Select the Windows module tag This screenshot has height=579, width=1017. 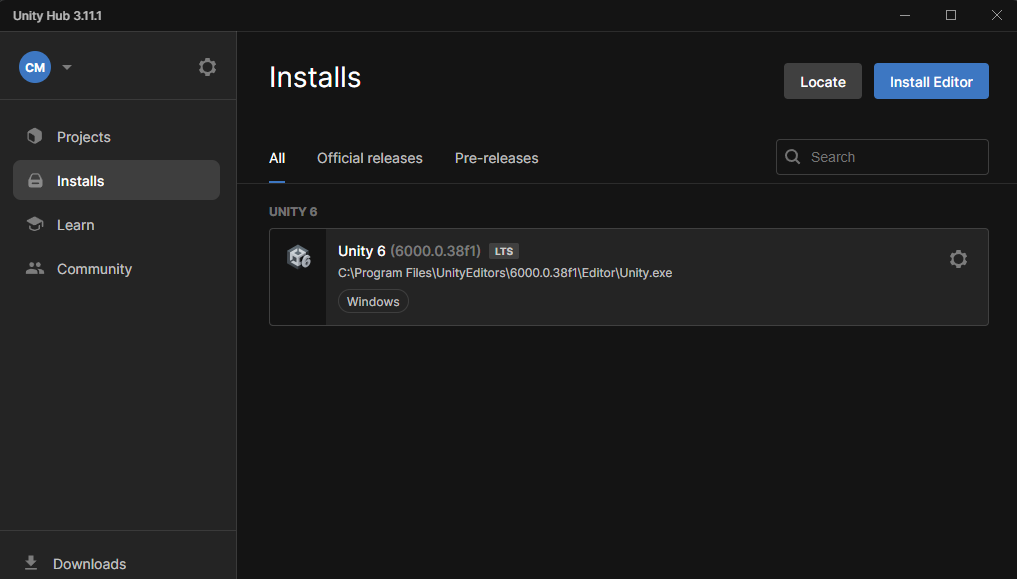[373, 301]
